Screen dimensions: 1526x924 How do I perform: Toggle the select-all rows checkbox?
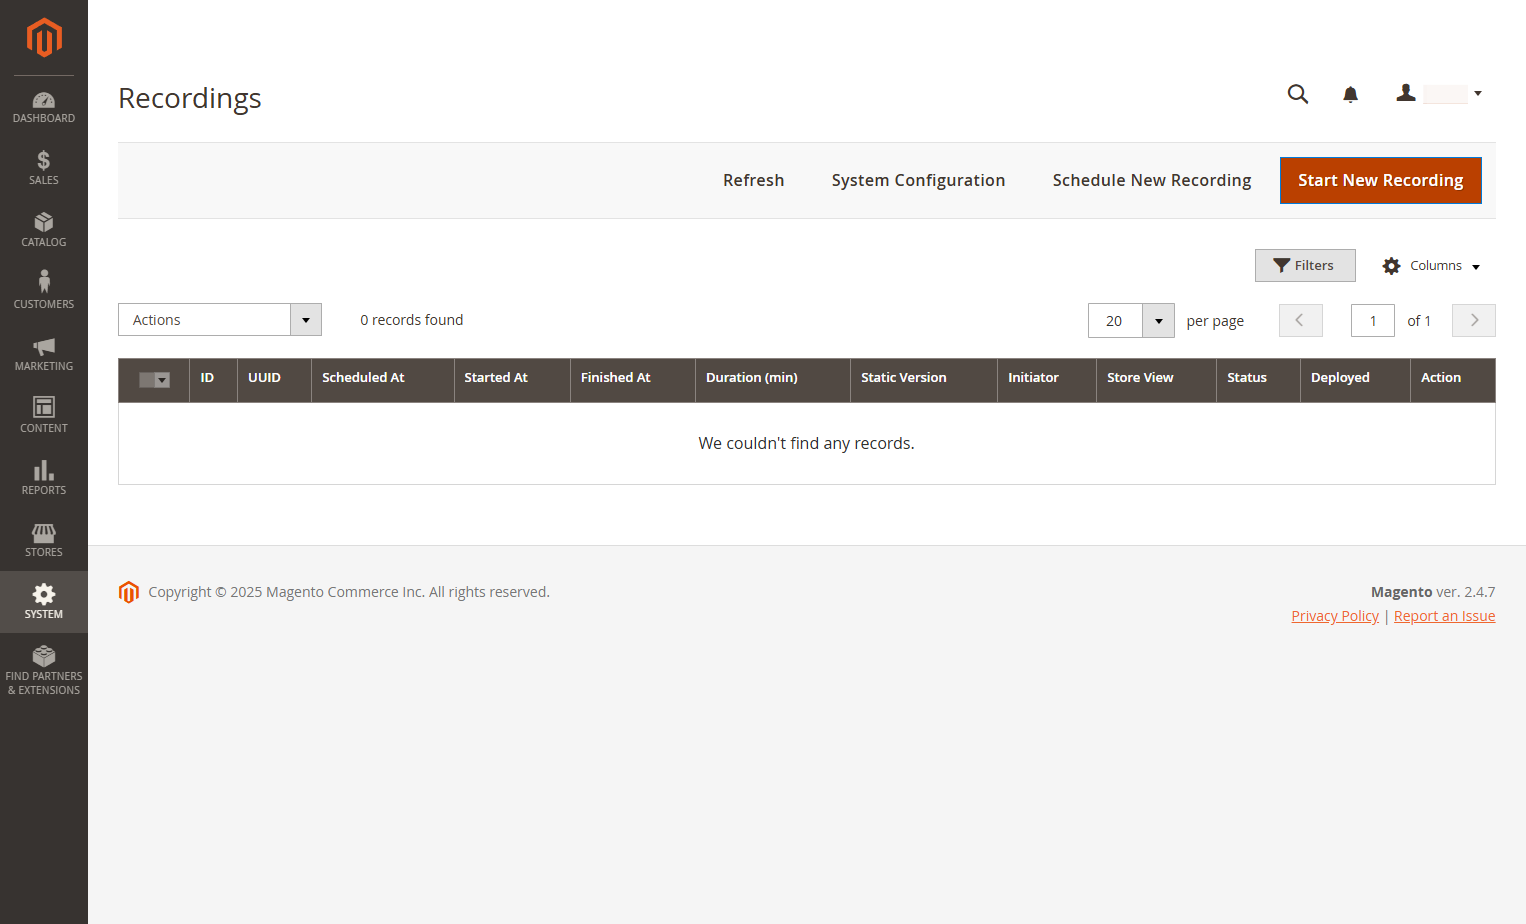tap(154, 379)
